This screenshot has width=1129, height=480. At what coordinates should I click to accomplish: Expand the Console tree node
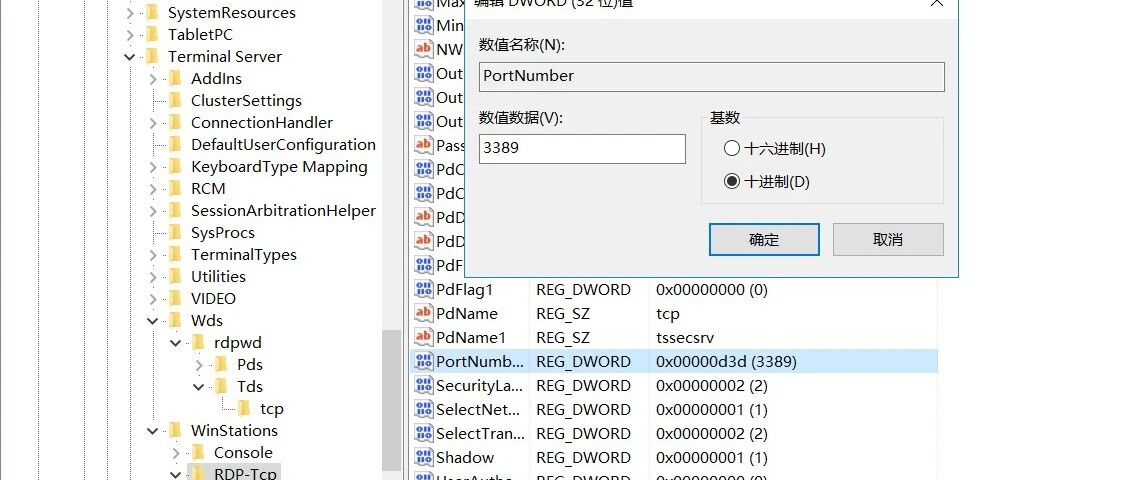pos(176,453)
